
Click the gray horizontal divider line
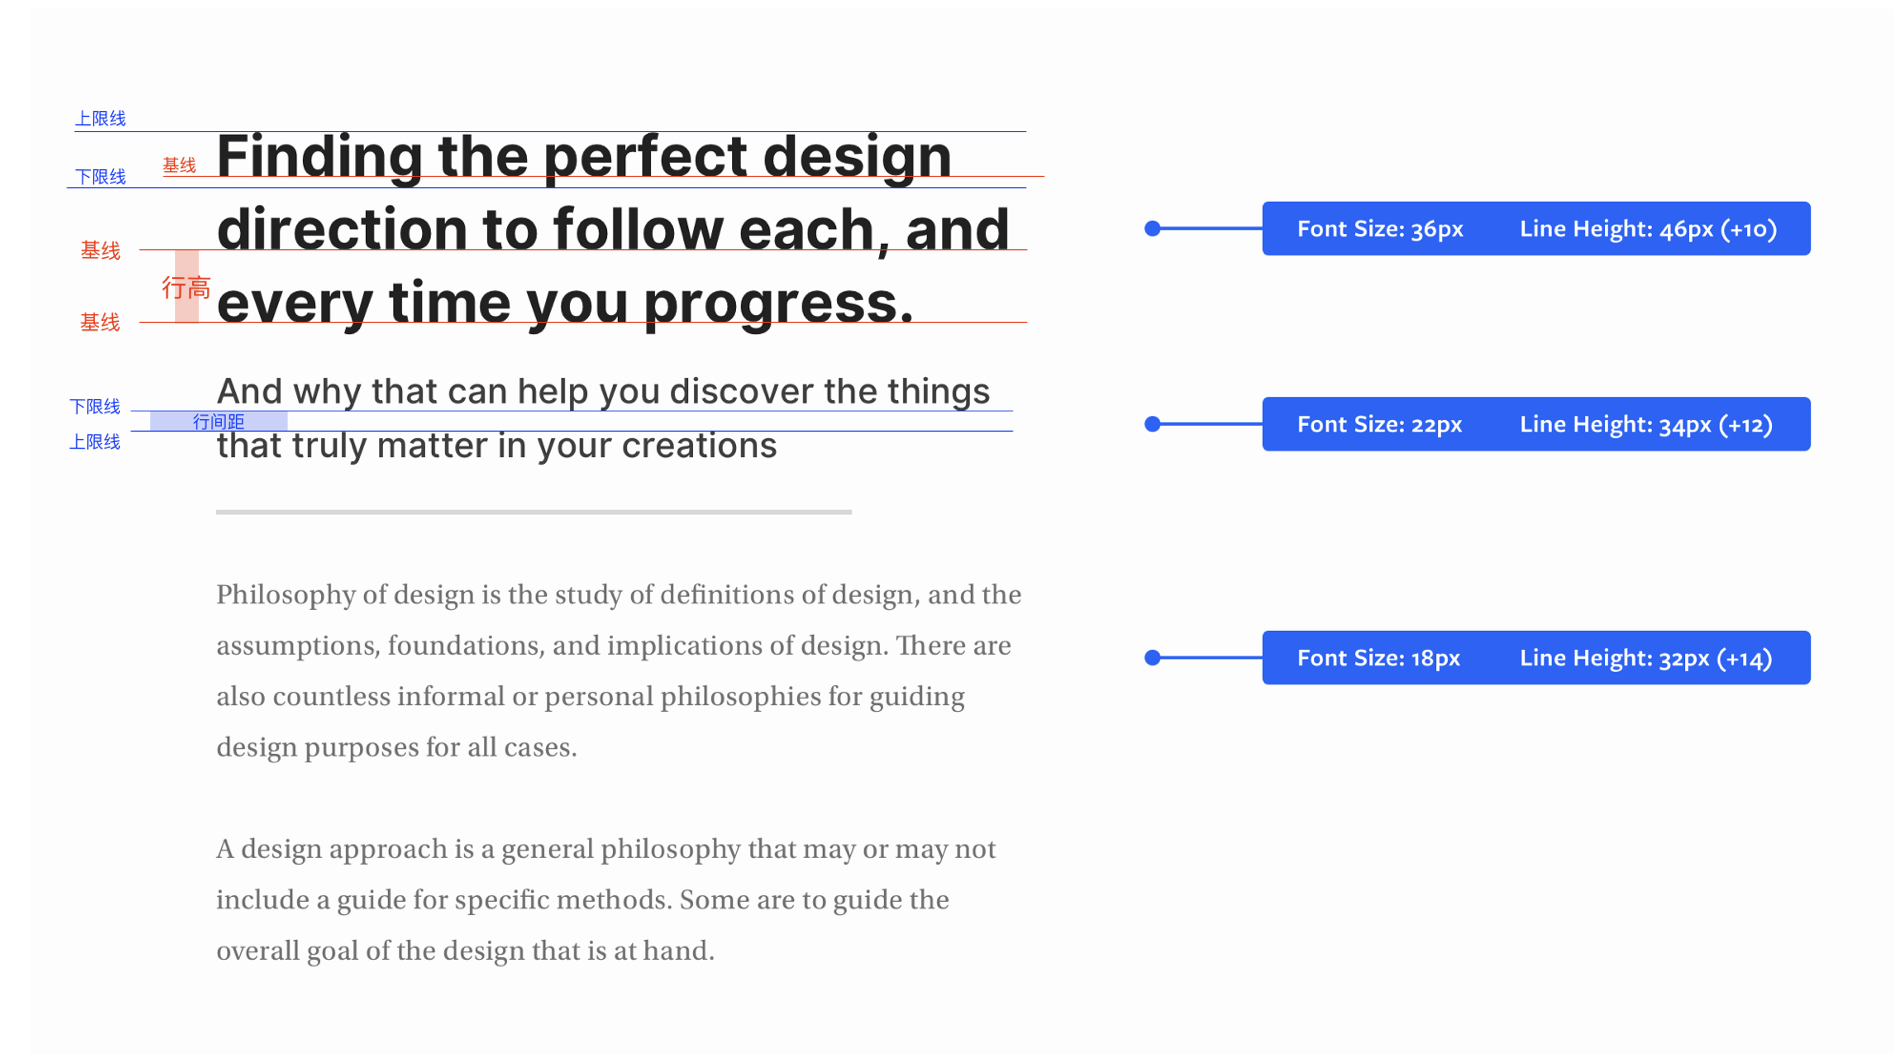tap(533, 512)
